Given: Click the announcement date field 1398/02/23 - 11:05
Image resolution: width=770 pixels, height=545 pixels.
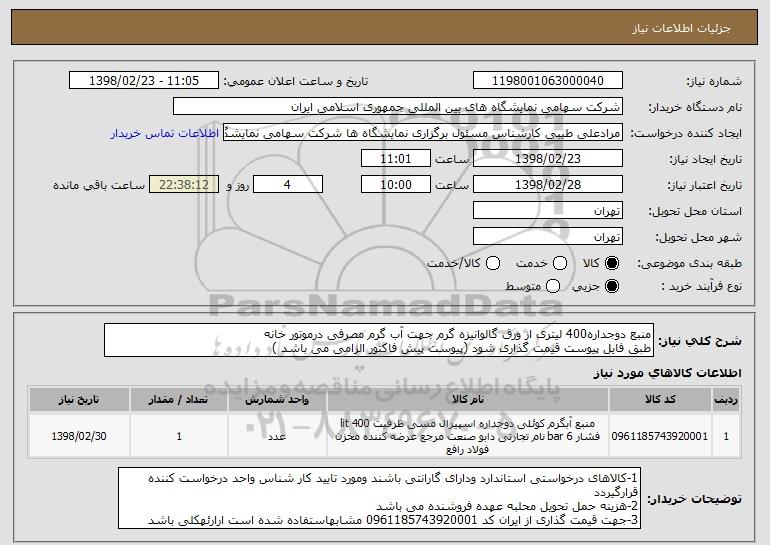Looking at the screenshot, I should pyautogui.click(x=144, y=81).
